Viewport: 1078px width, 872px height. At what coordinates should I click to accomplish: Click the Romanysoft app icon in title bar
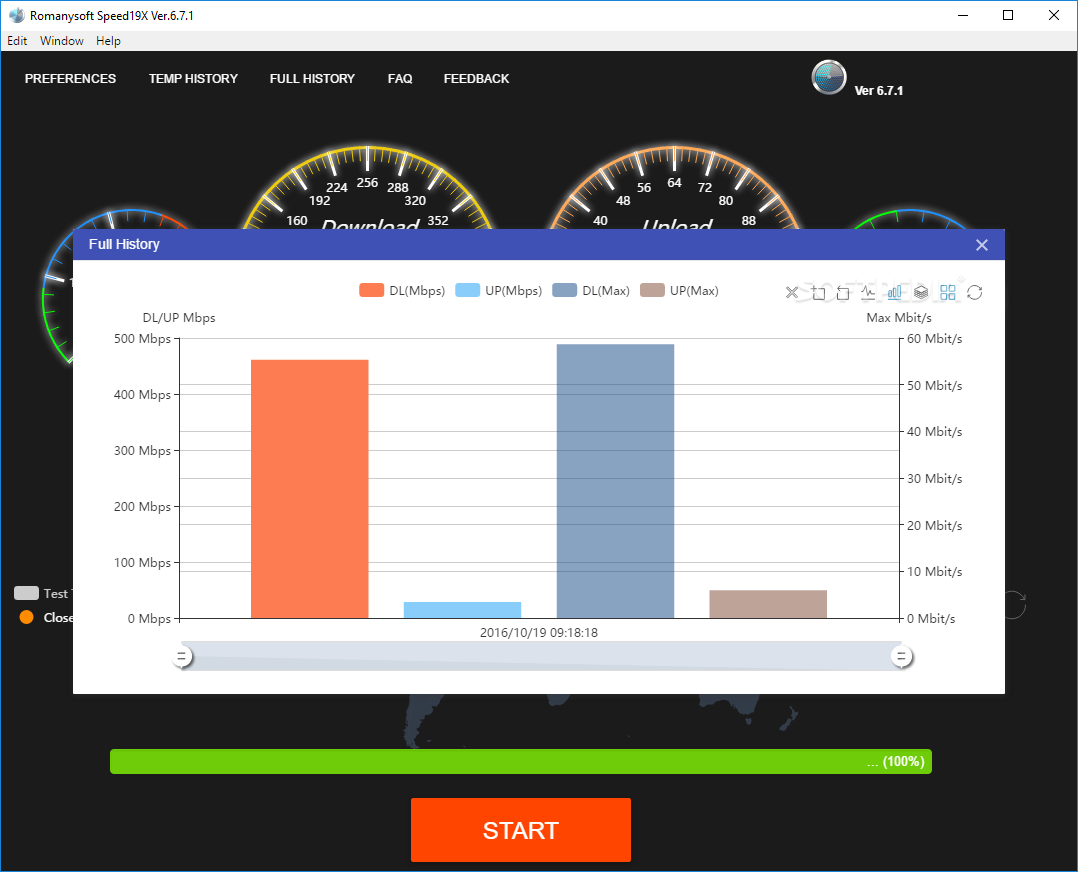(16, 15)
